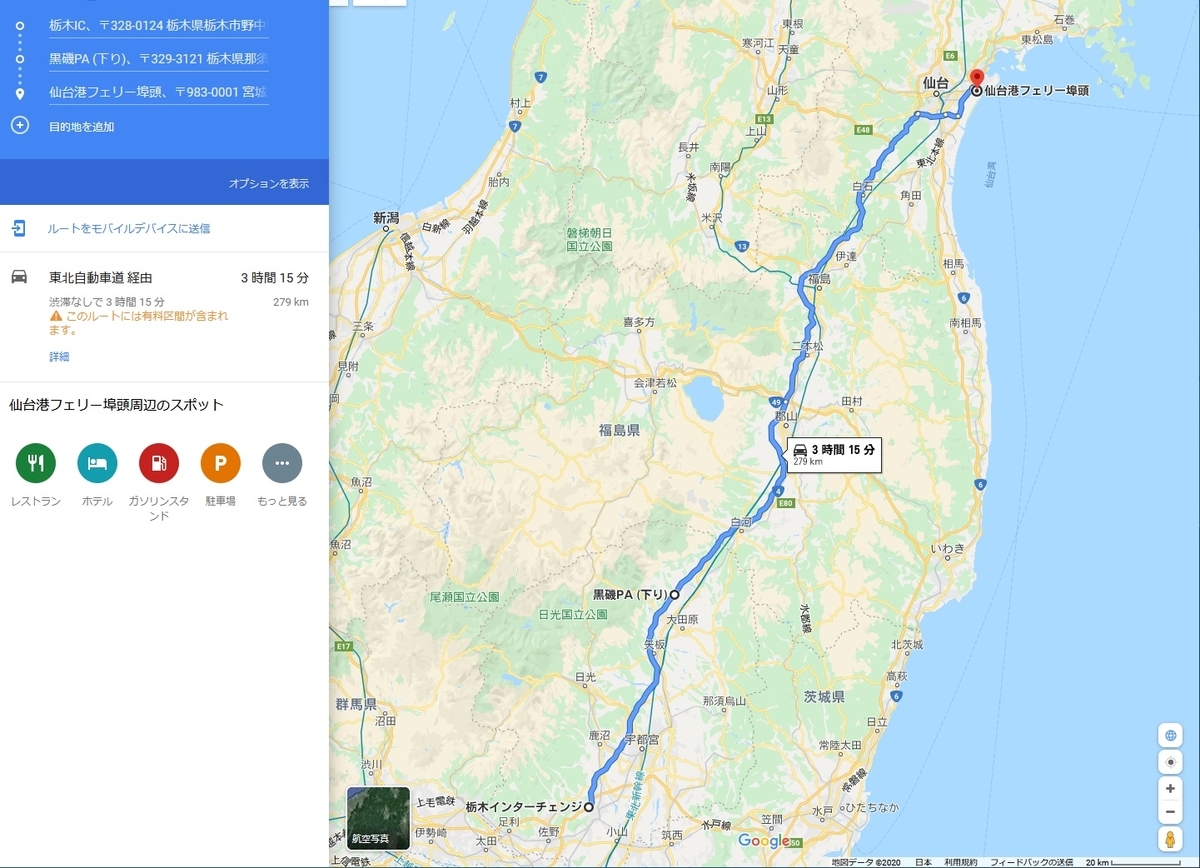The image size is (1200, 868).
Task: Open the restaurants (レストラン) nearby icon
Action: pyautogui.click(x=36, y=463)
